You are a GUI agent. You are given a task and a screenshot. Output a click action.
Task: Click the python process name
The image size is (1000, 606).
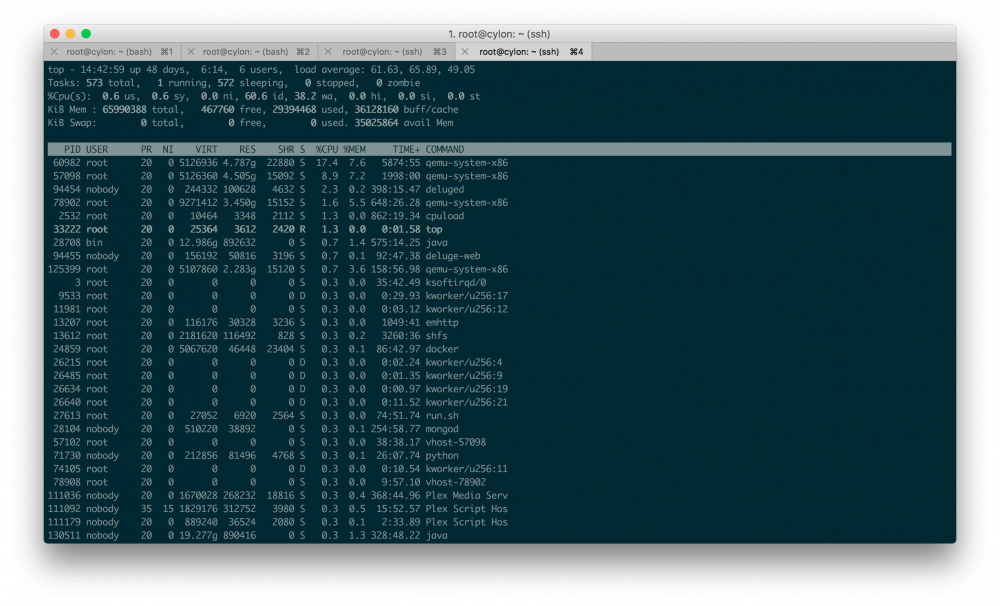coord(441,456)
